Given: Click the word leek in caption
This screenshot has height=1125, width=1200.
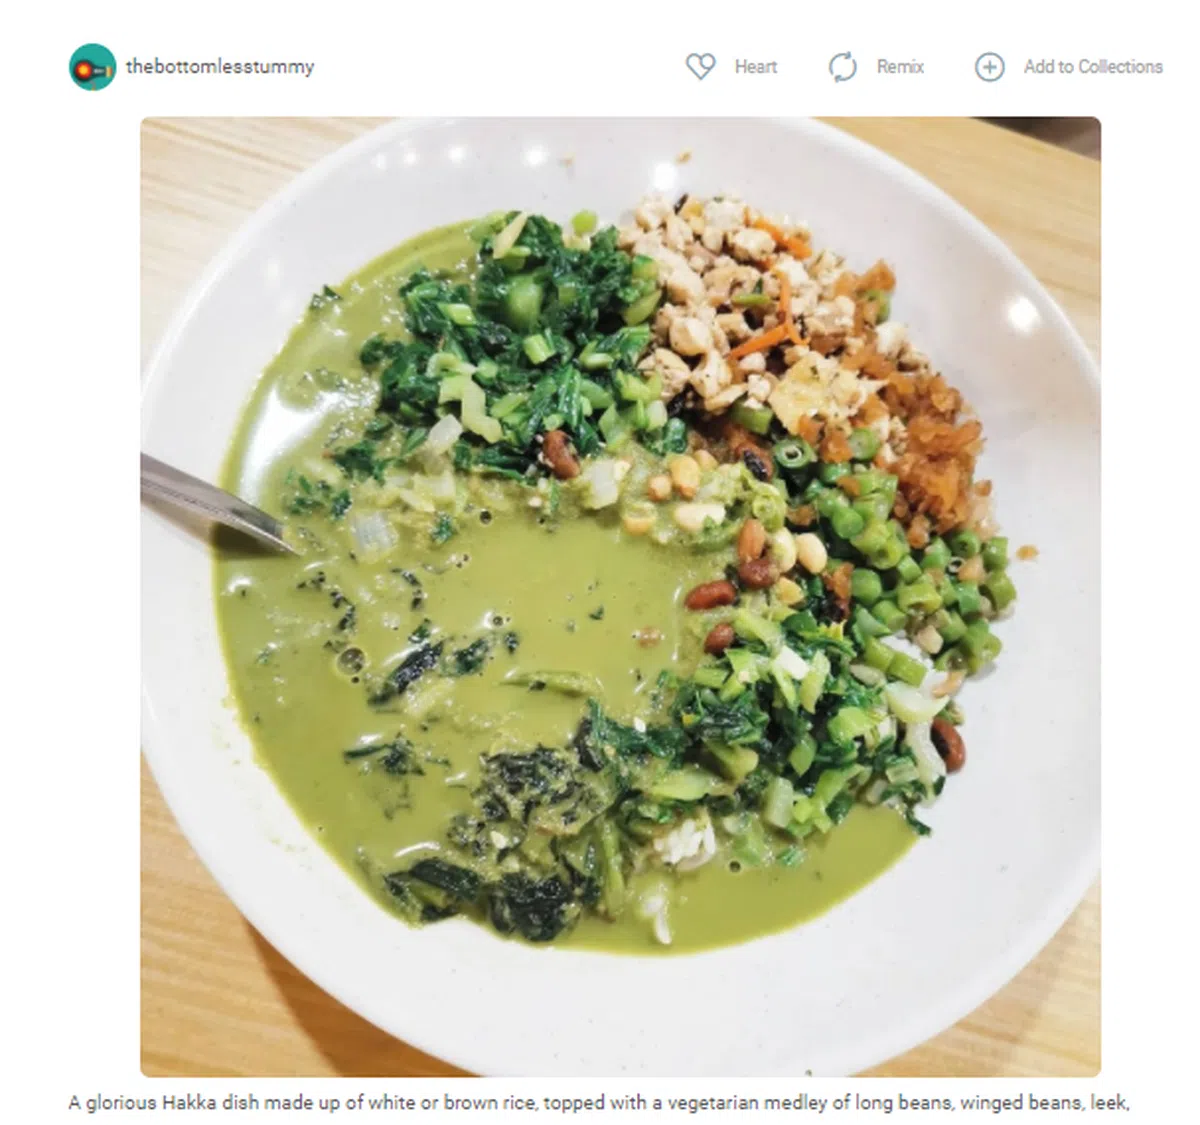Looking at the screenshot, I should click(x=1107, y=1103).
